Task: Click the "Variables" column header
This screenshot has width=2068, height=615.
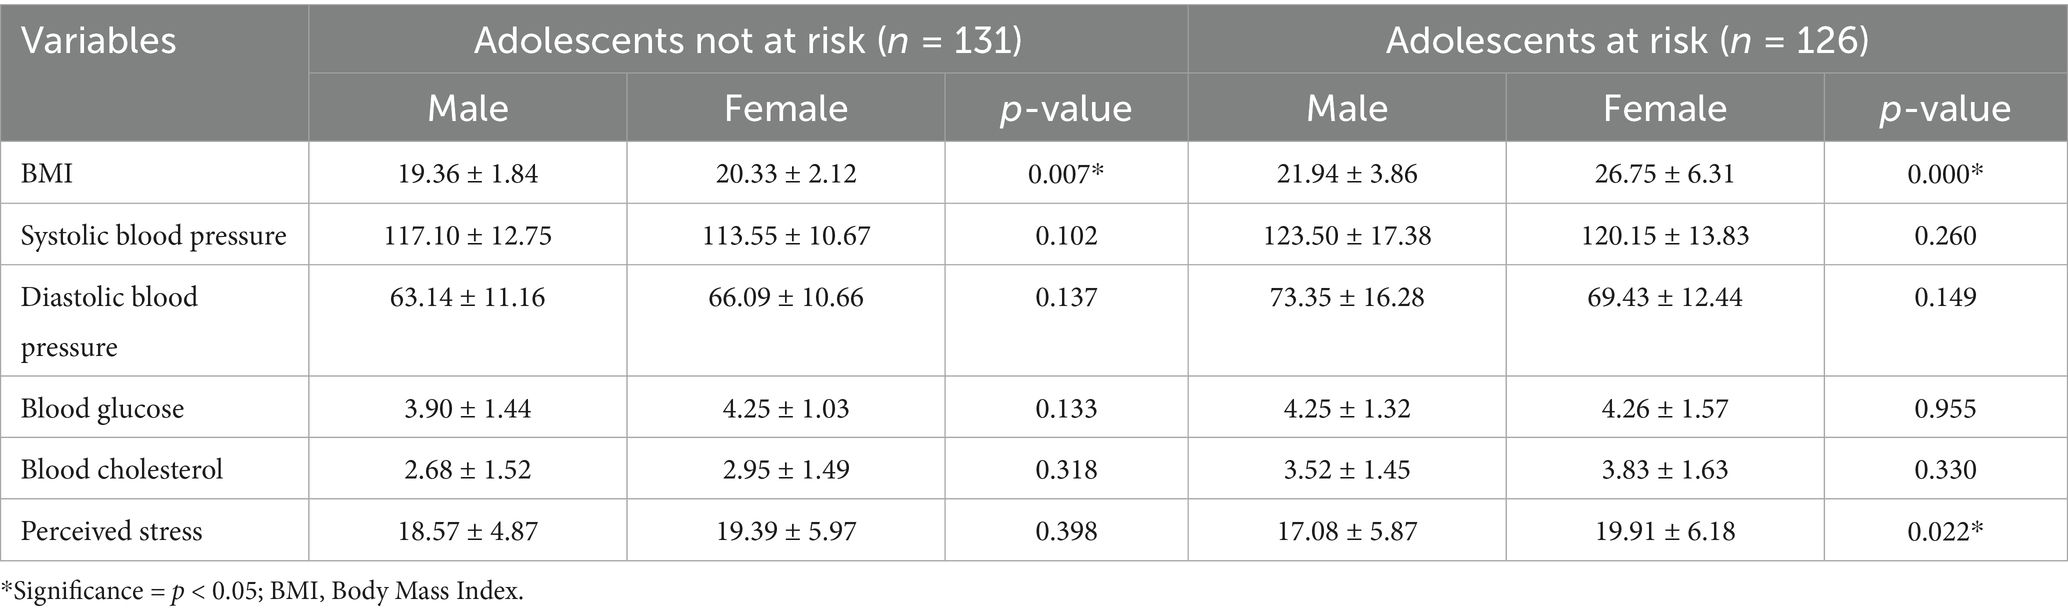Action: [98, 41]
